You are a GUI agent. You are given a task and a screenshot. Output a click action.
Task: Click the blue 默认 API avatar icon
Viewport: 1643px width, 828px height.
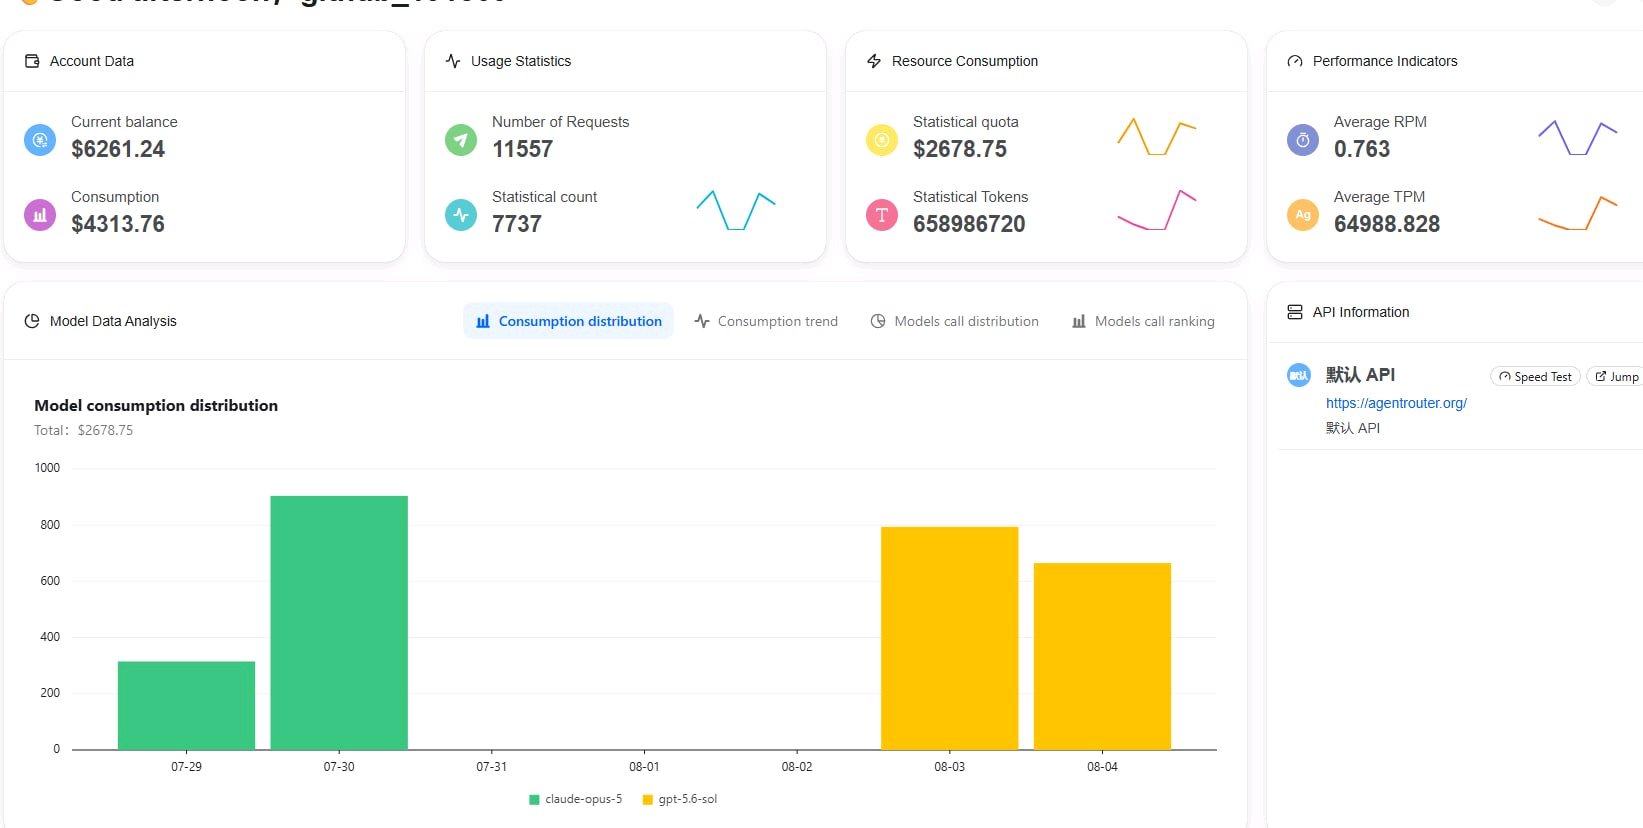point(1299,376)
